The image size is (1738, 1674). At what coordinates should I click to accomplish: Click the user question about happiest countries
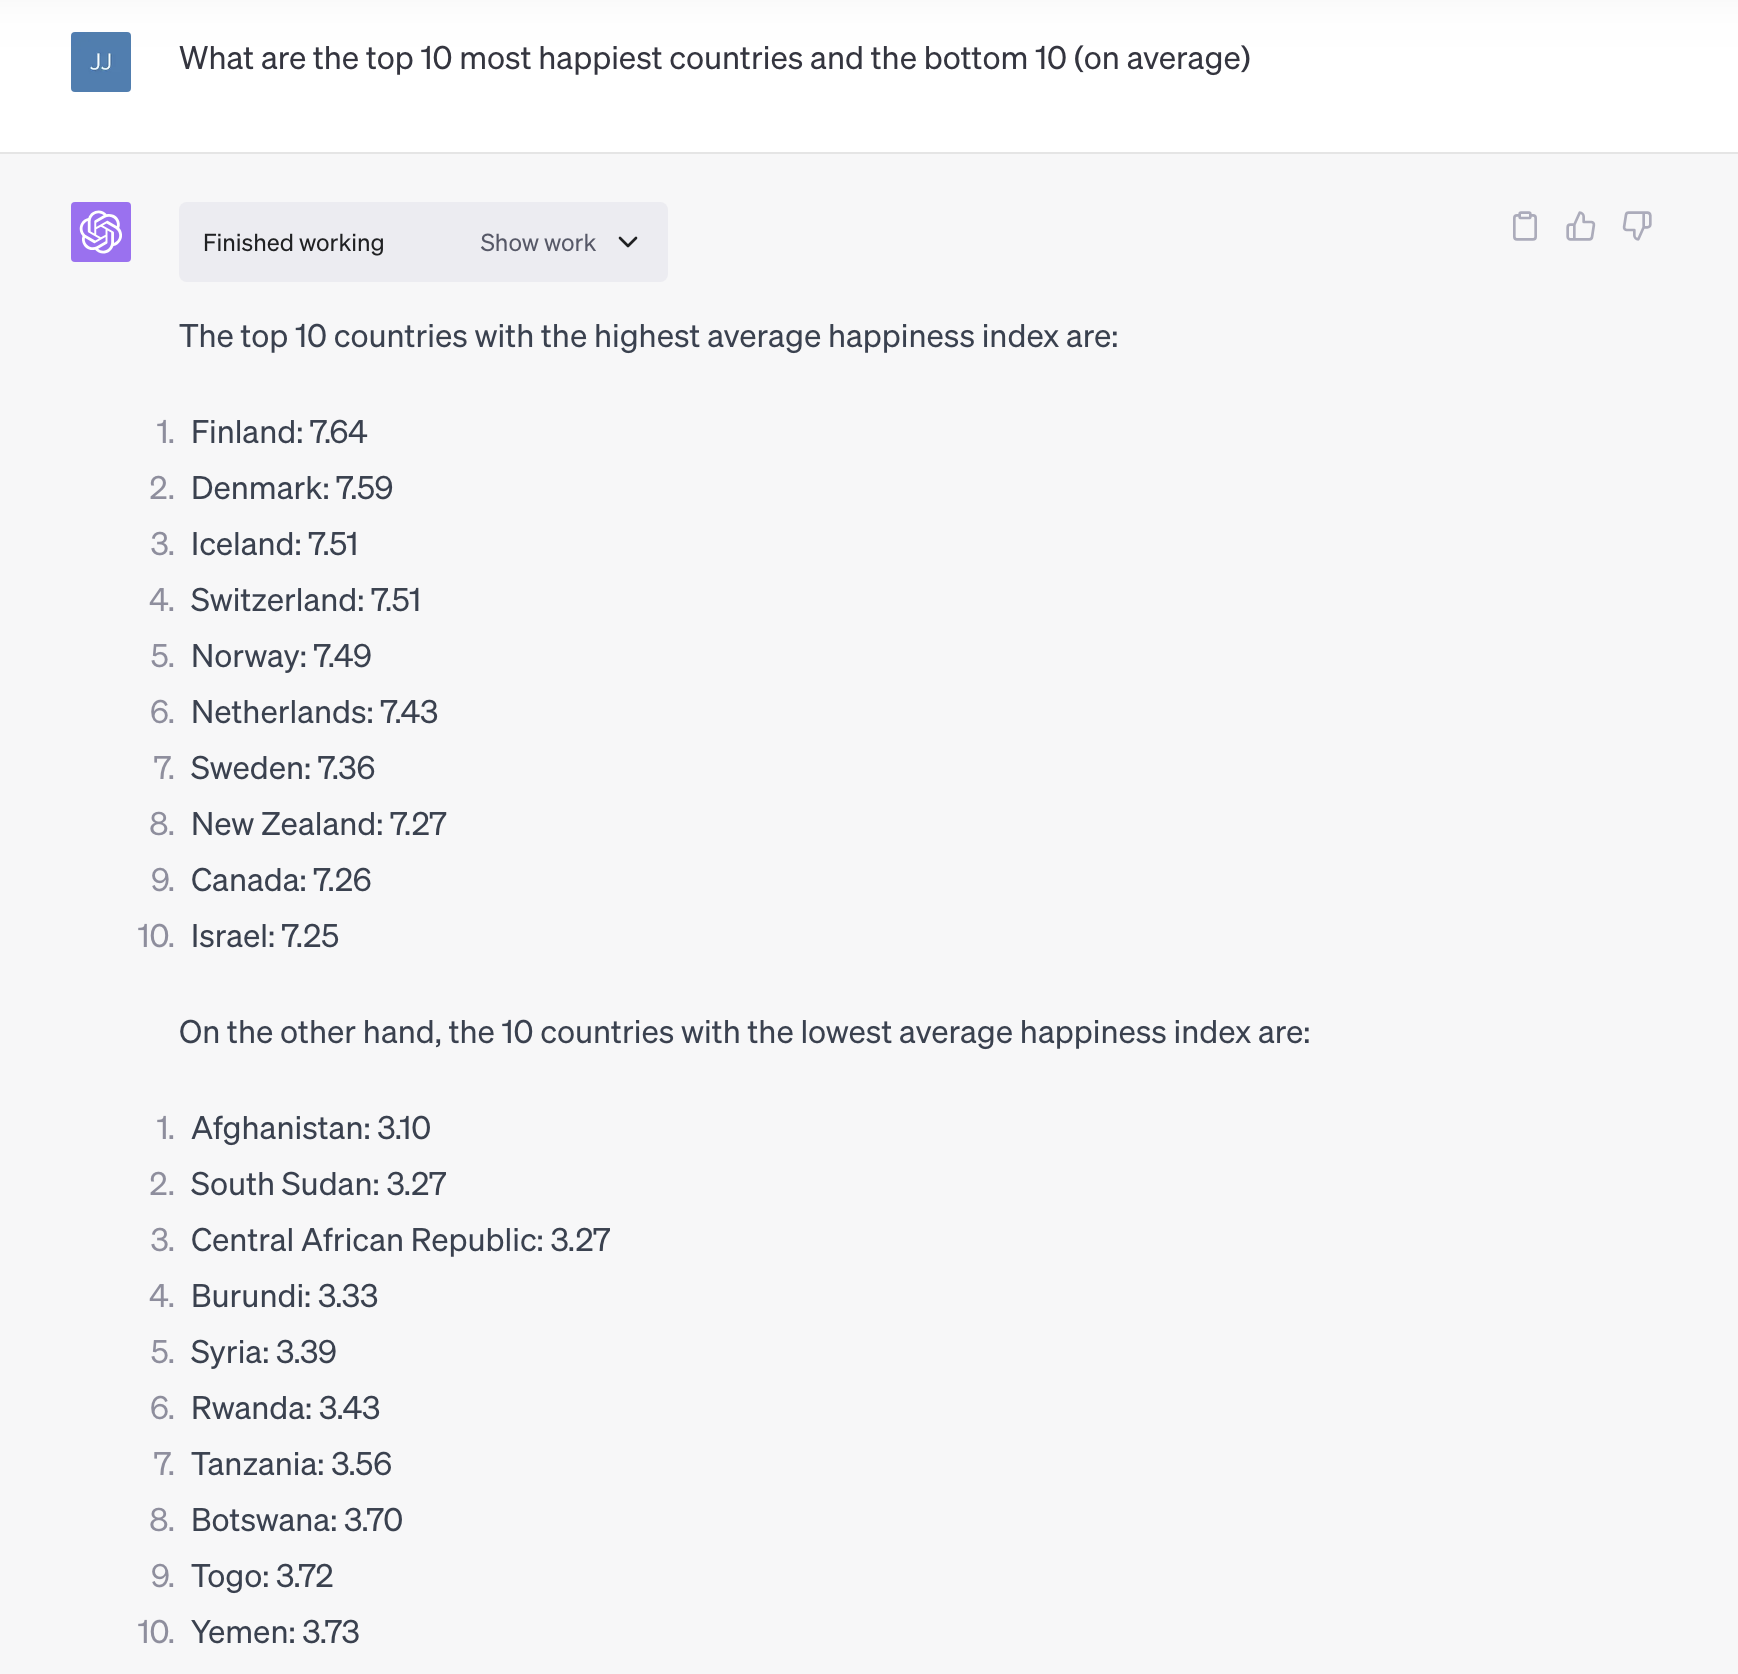715,59
